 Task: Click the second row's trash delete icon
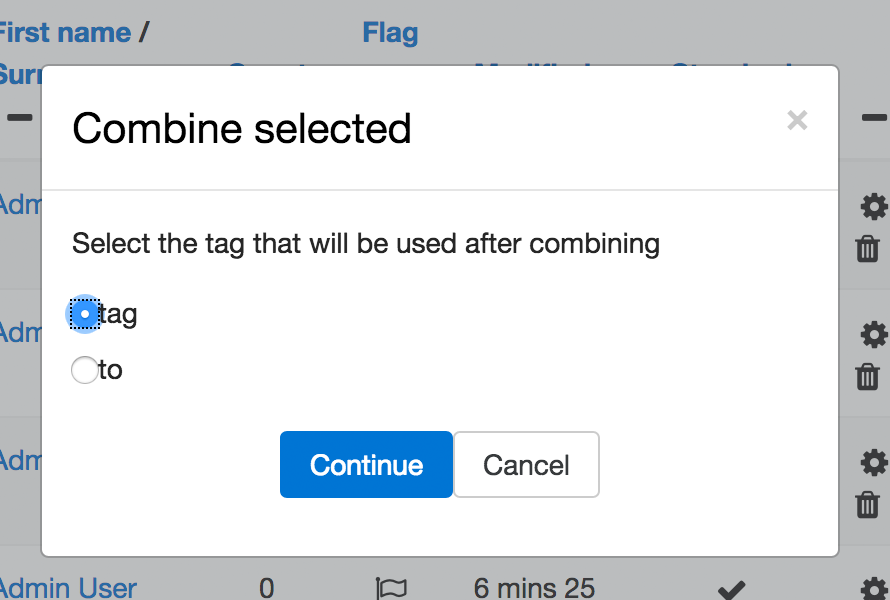point(867,377)
